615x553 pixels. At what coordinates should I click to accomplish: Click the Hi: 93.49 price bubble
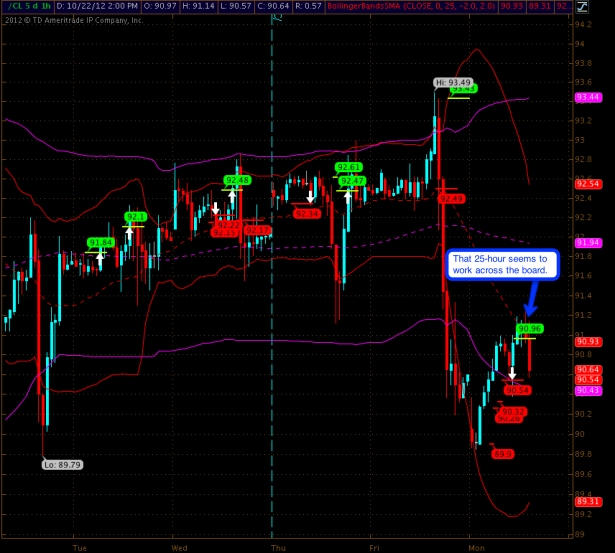(453, 82)
